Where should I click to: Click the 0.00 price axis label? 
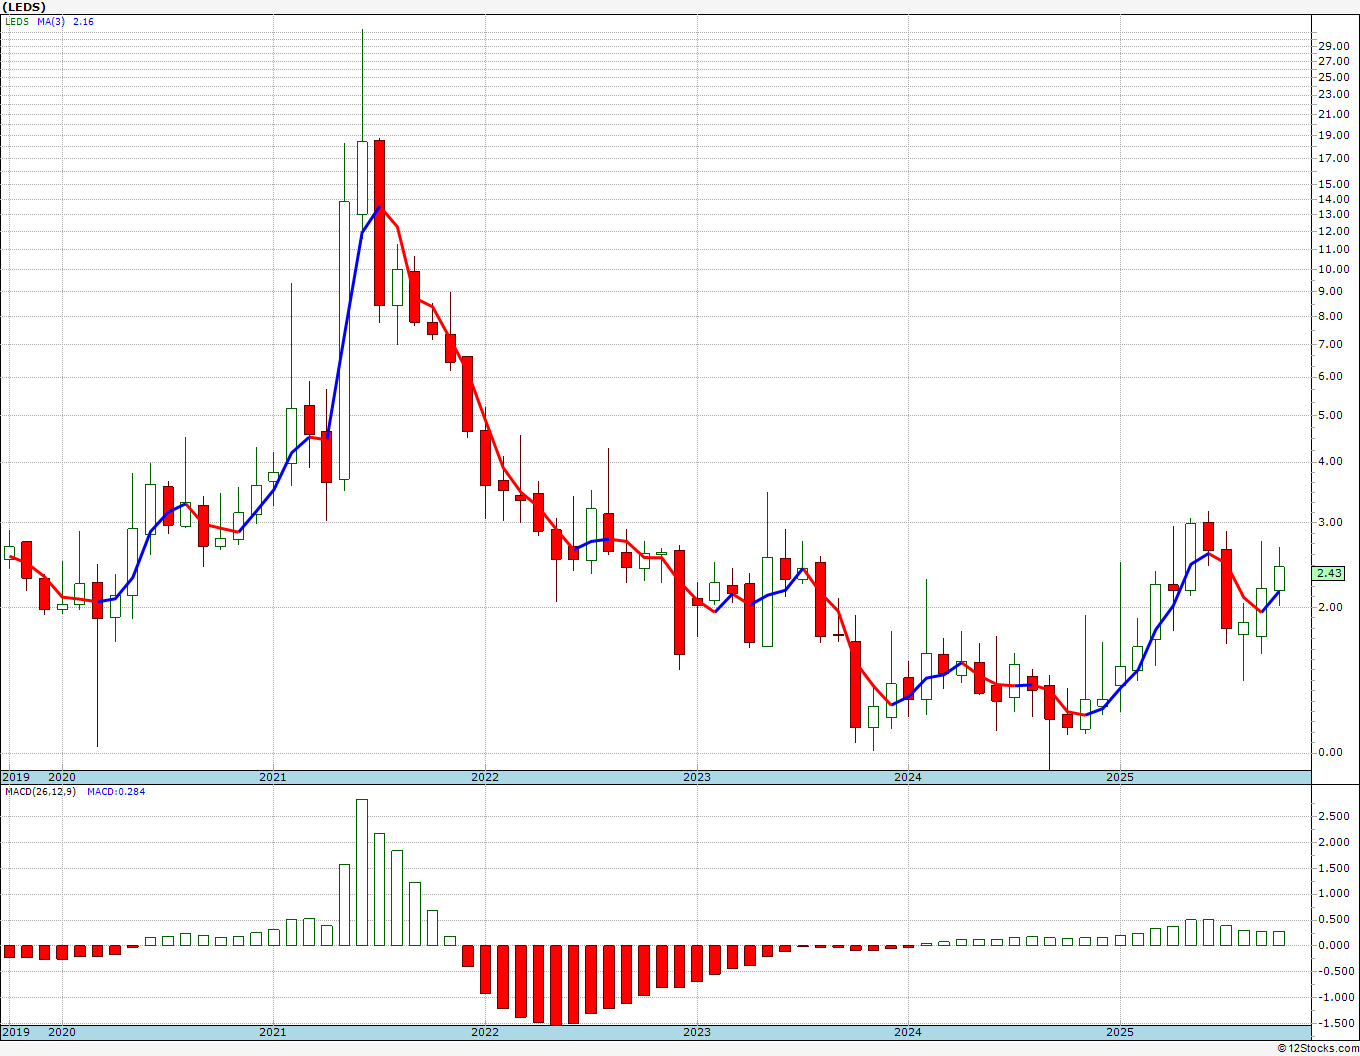[x=1330, y=753]
